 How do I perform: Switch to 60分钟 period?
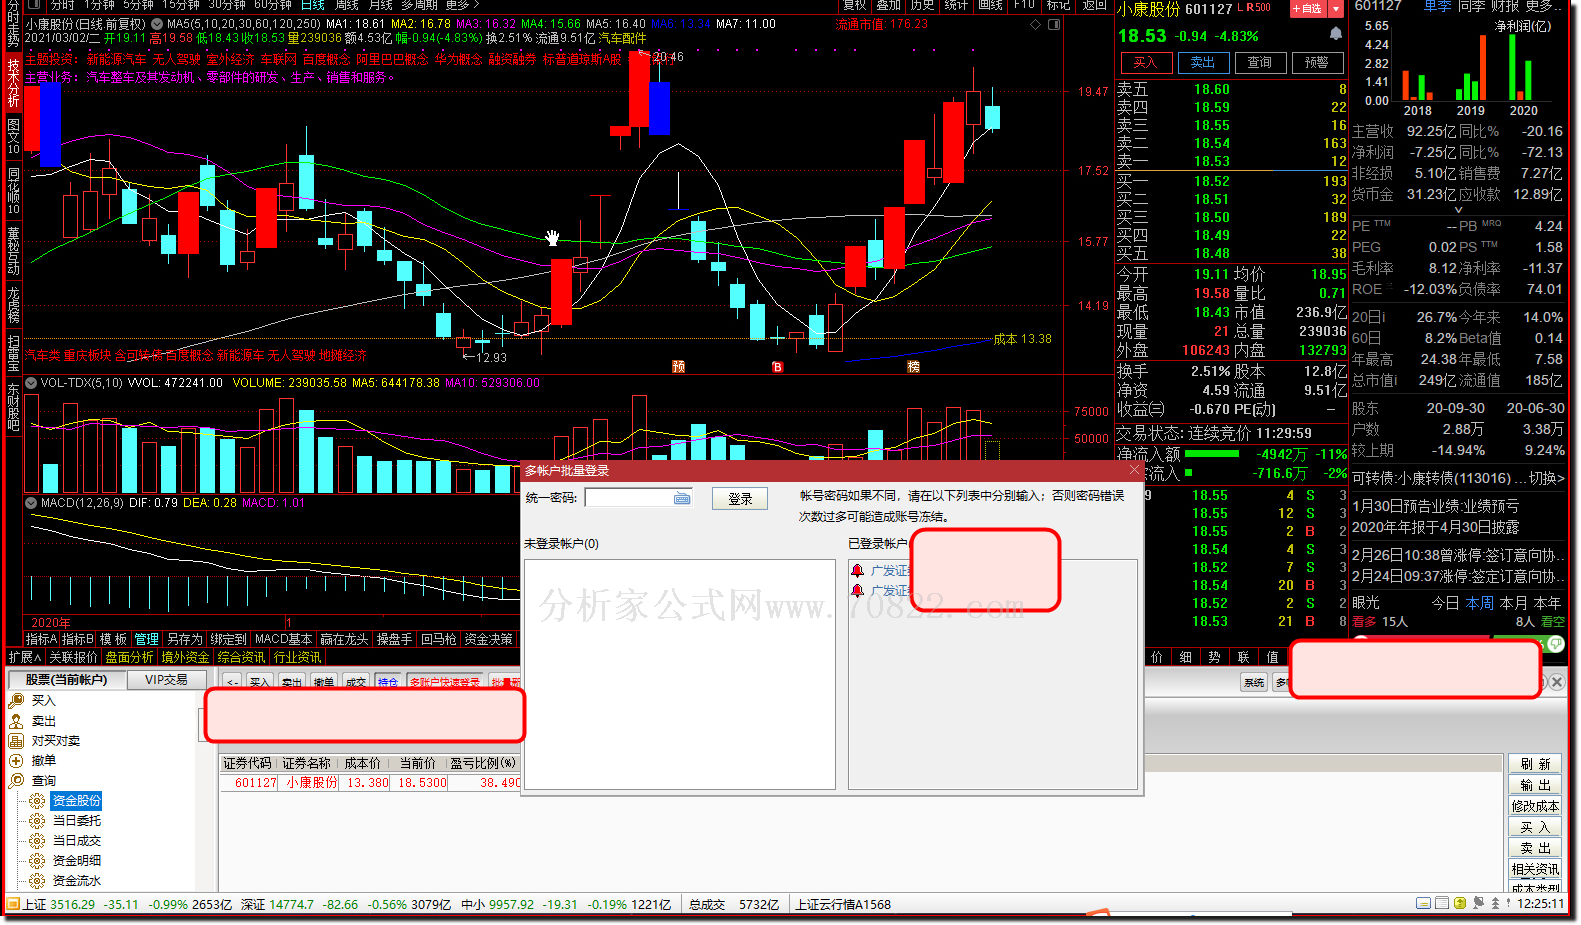tap(273, 5)
